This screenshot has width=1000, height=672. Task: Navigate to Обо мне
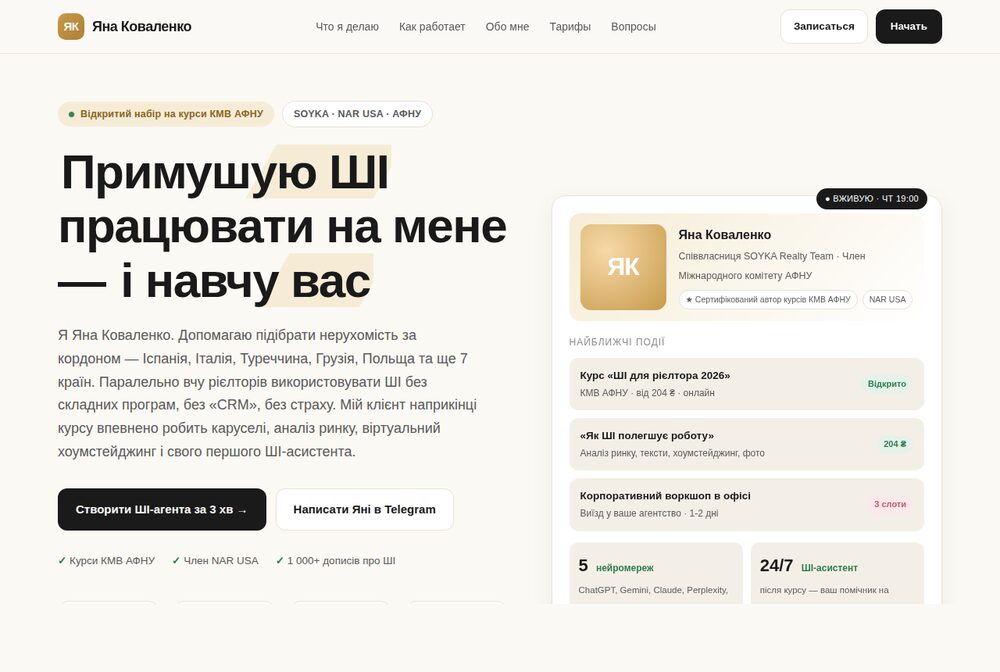507,27
